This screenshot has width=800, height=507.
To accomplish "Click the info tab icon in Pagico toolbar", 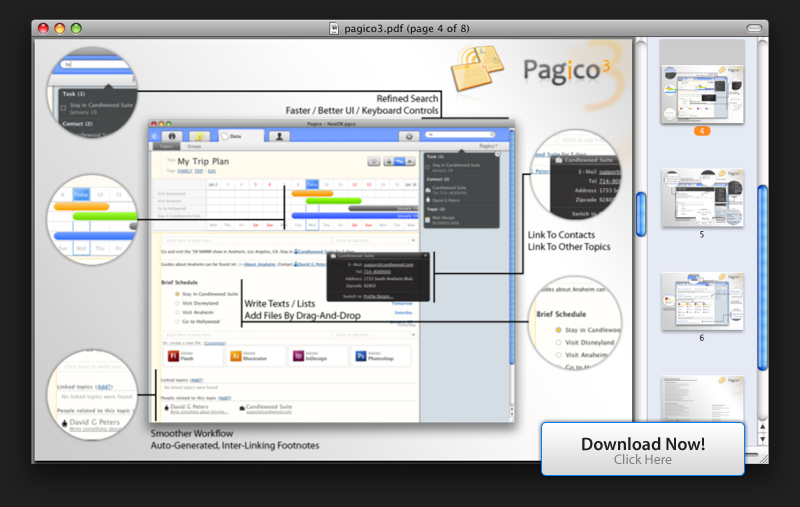I will [172, 136].
